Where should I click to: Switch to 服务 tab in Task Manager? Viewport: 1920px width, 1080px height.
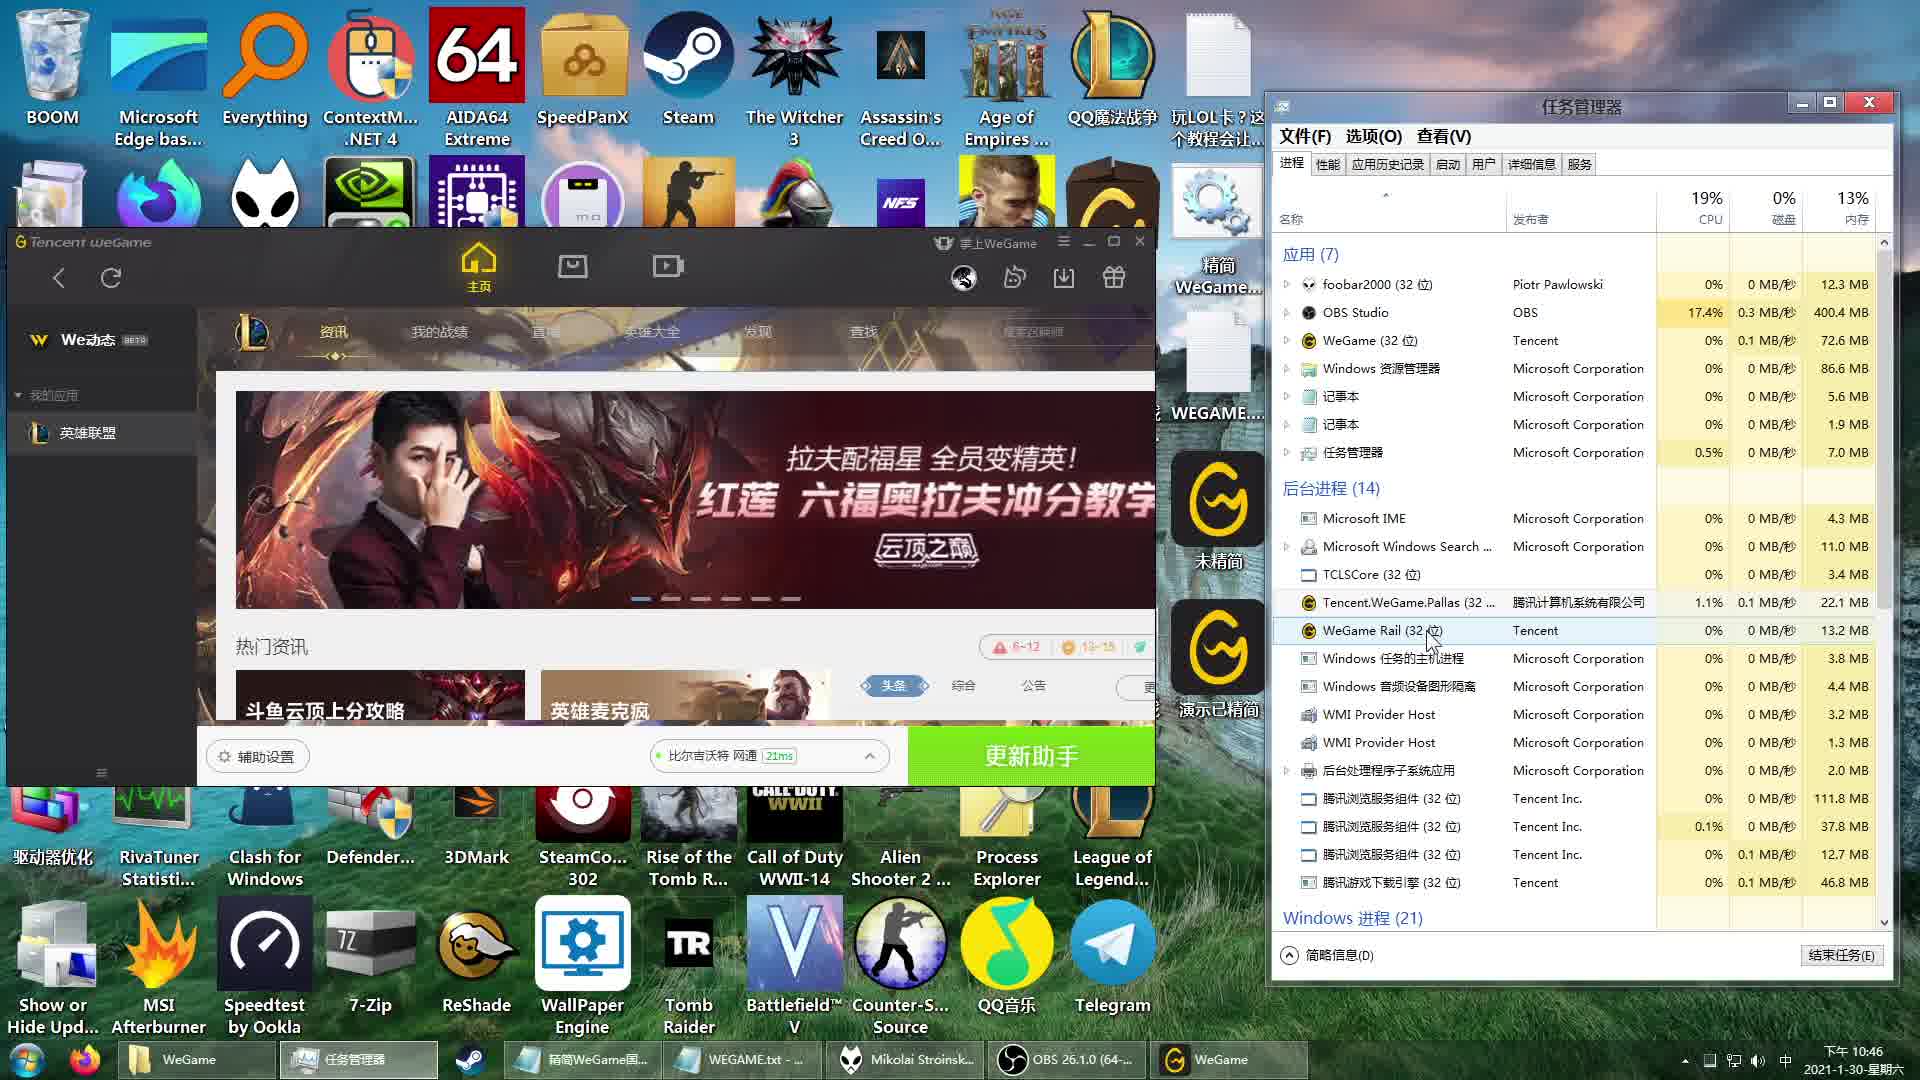click(x=1579, y=164)
